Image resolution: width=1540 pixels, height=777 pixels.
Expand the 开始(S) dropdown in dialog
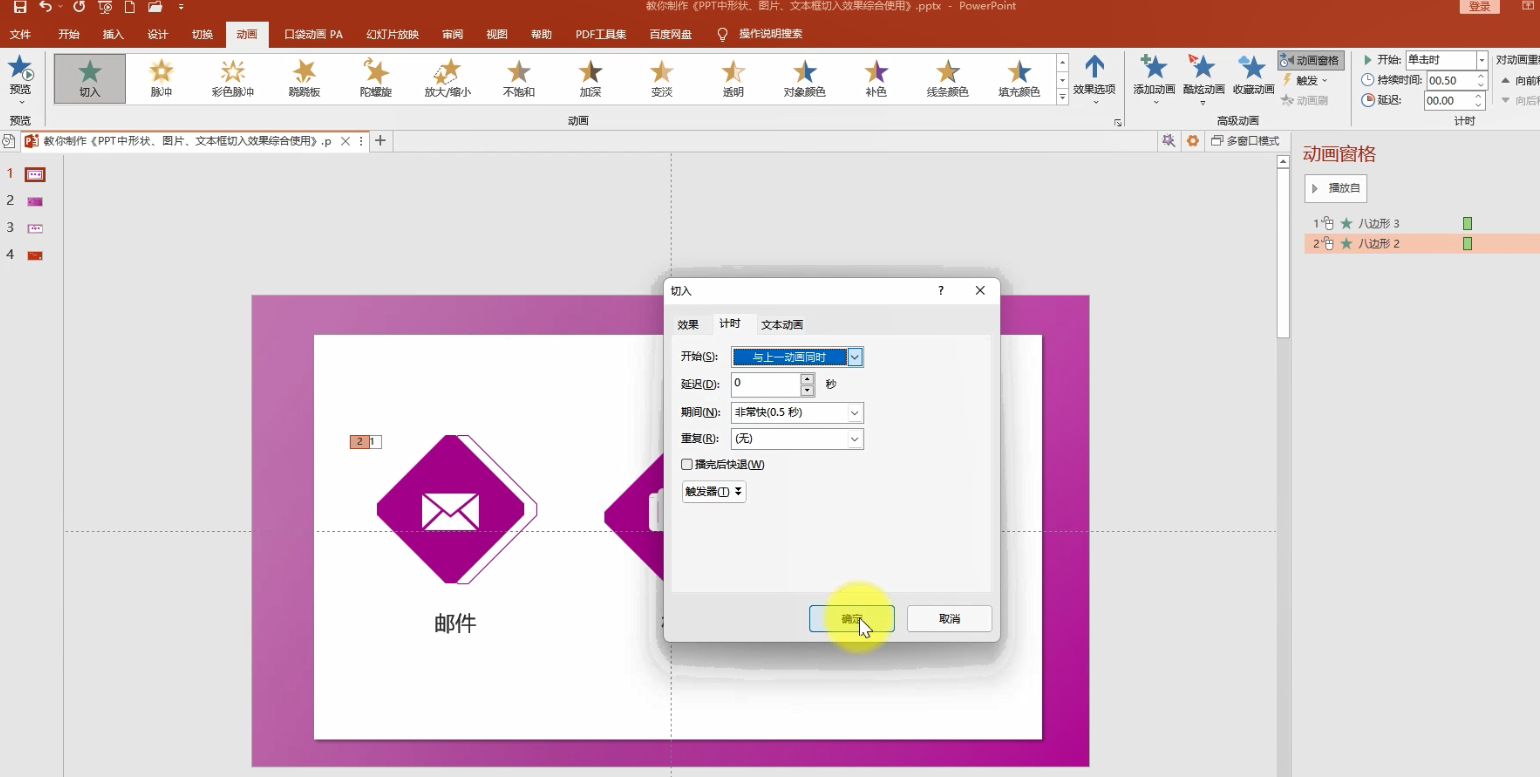[855, 357]
